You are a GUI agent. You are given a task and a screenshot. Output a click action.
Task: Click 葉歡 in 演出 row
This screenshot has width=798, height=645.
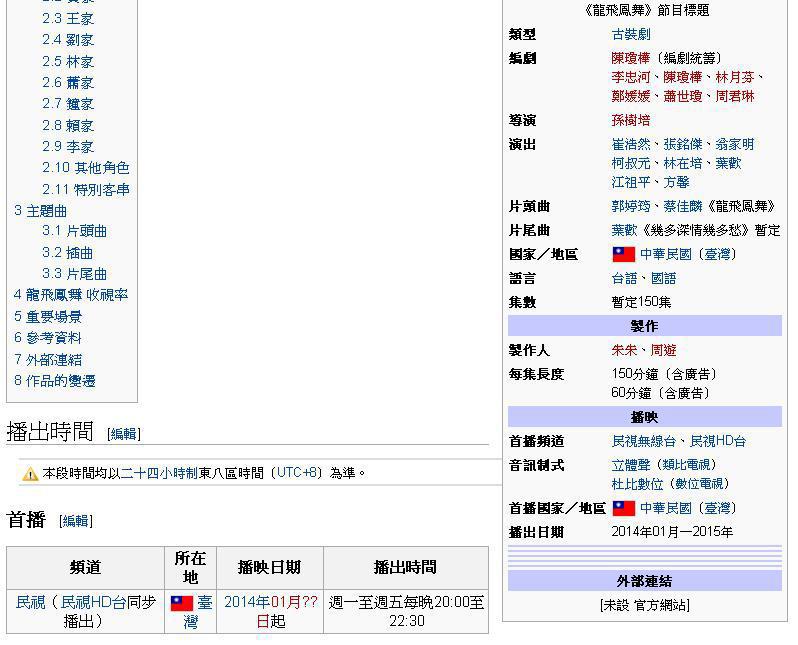(x=728, y=163)
